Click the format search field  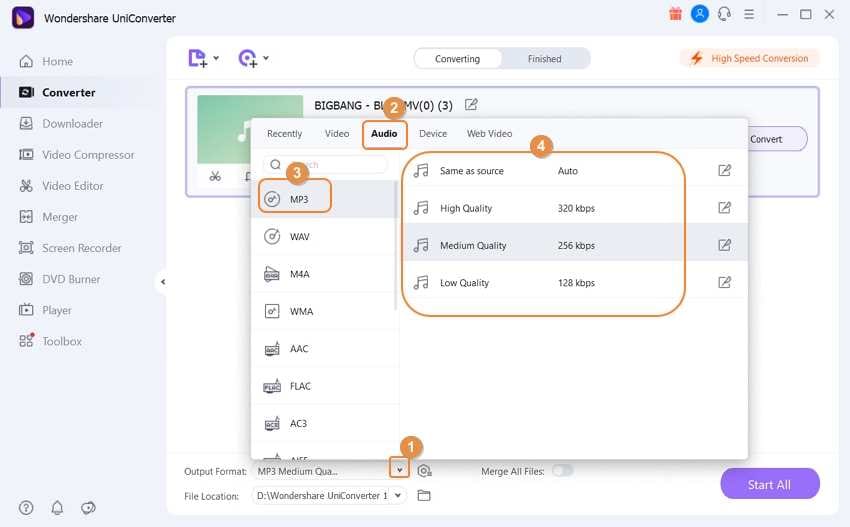tap(325, 164)
